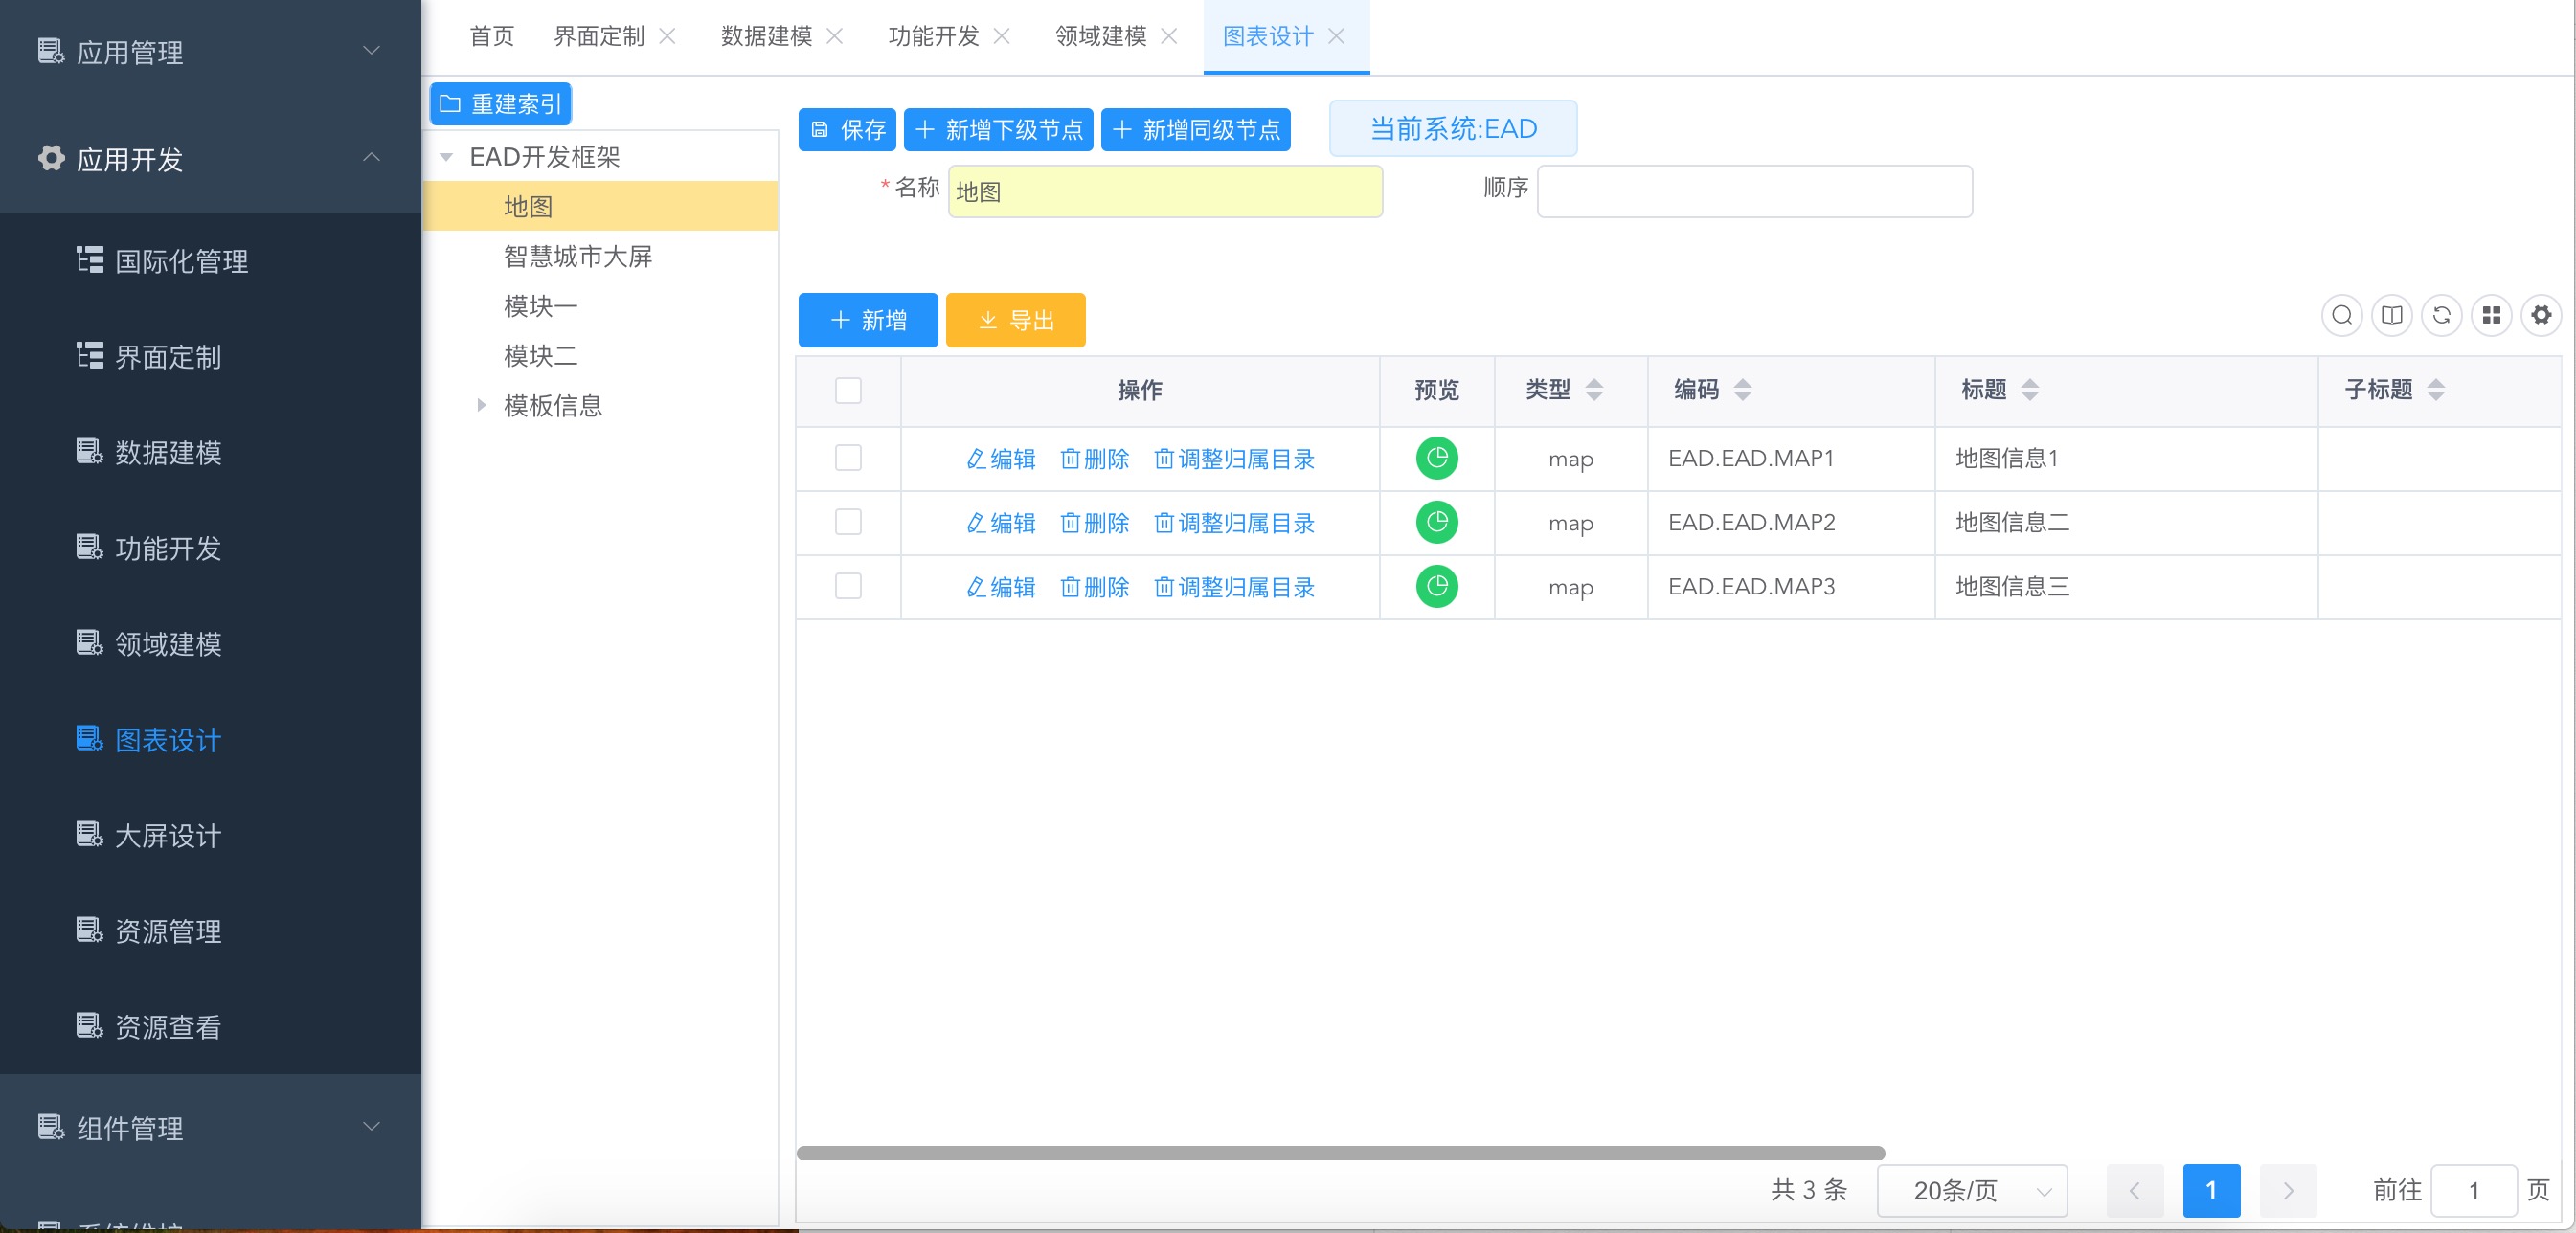Click the 图表设计 sidebar icon
This screenshot has width=2576, height=1233.
click(90, 739)
